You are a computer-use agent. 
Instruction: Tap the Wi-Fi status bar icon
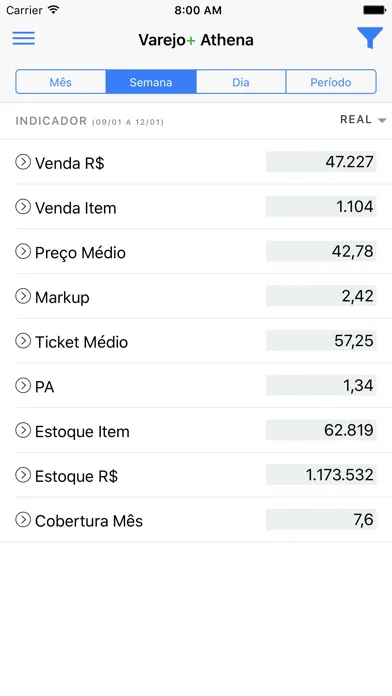pyautogui.click(x=54, y=9)
